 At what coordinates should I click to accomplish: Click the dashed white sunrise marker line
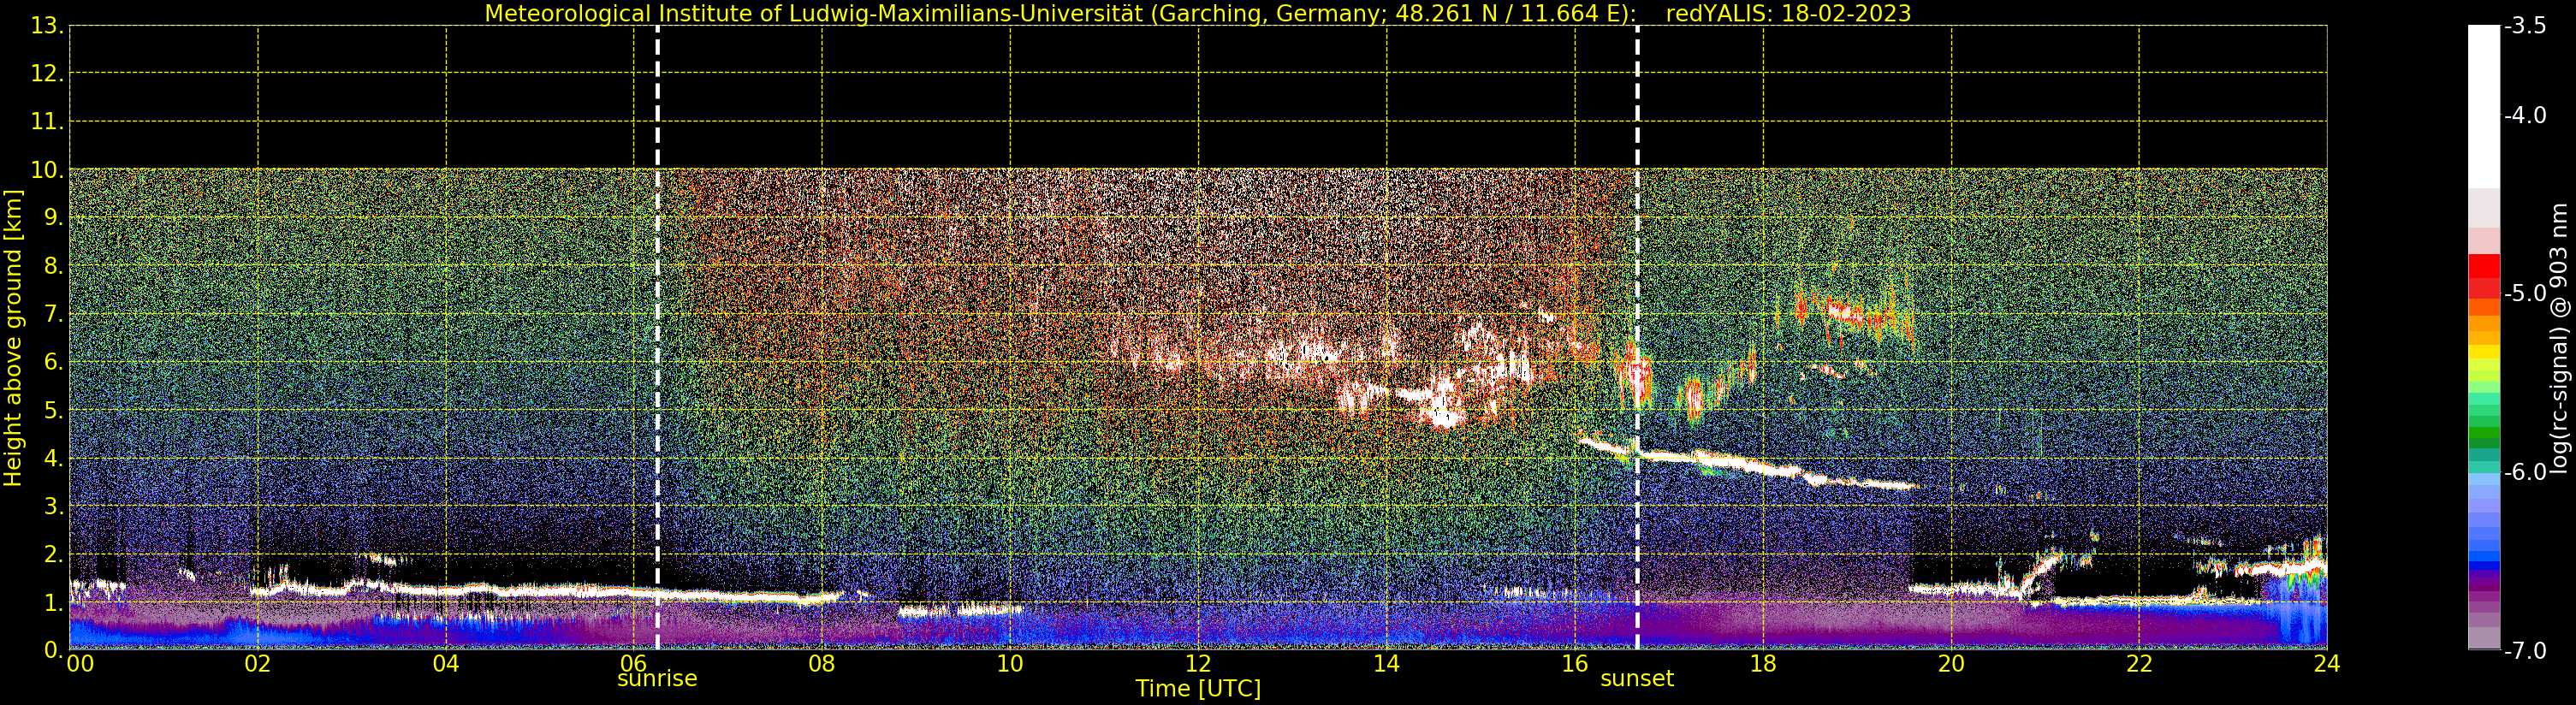click(657, 338)
